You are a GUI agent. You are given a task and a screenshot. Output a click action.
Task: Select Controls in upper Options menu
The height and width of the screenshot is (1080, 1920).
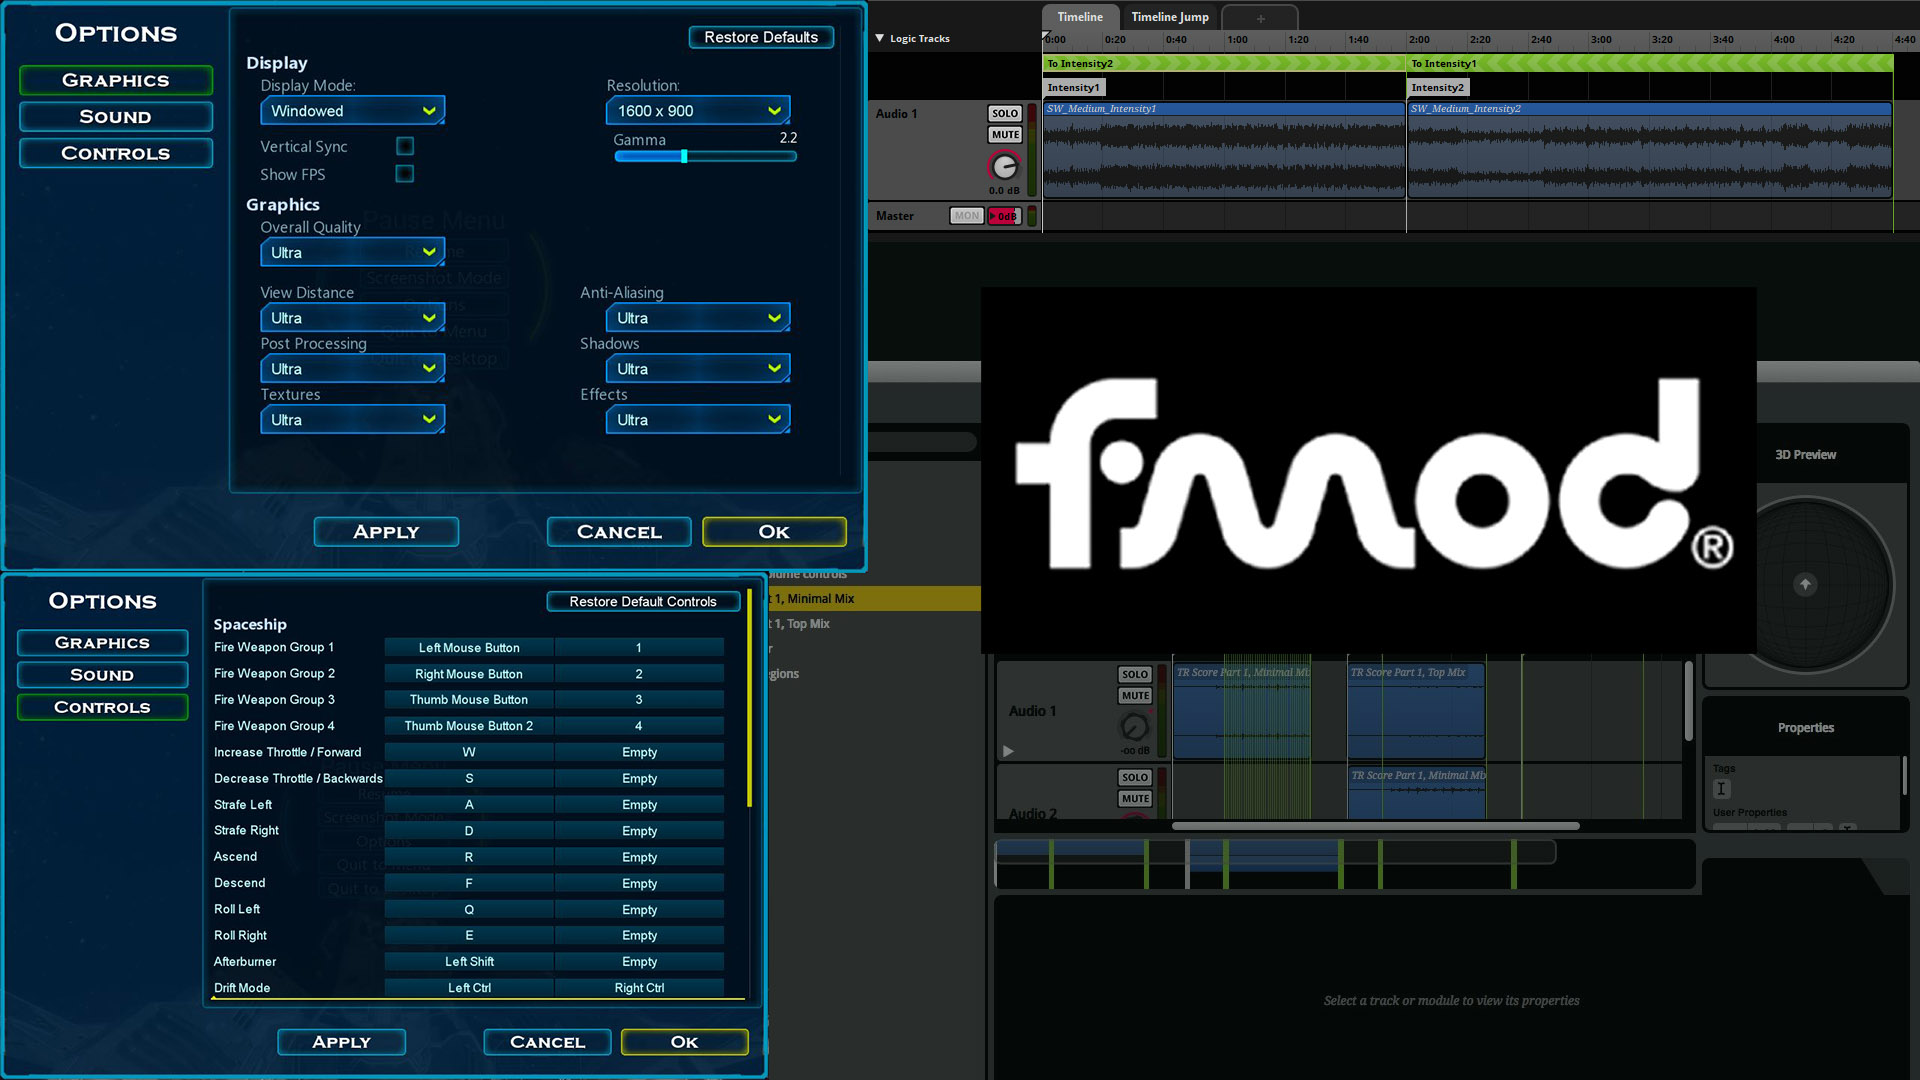pos(116,153)
